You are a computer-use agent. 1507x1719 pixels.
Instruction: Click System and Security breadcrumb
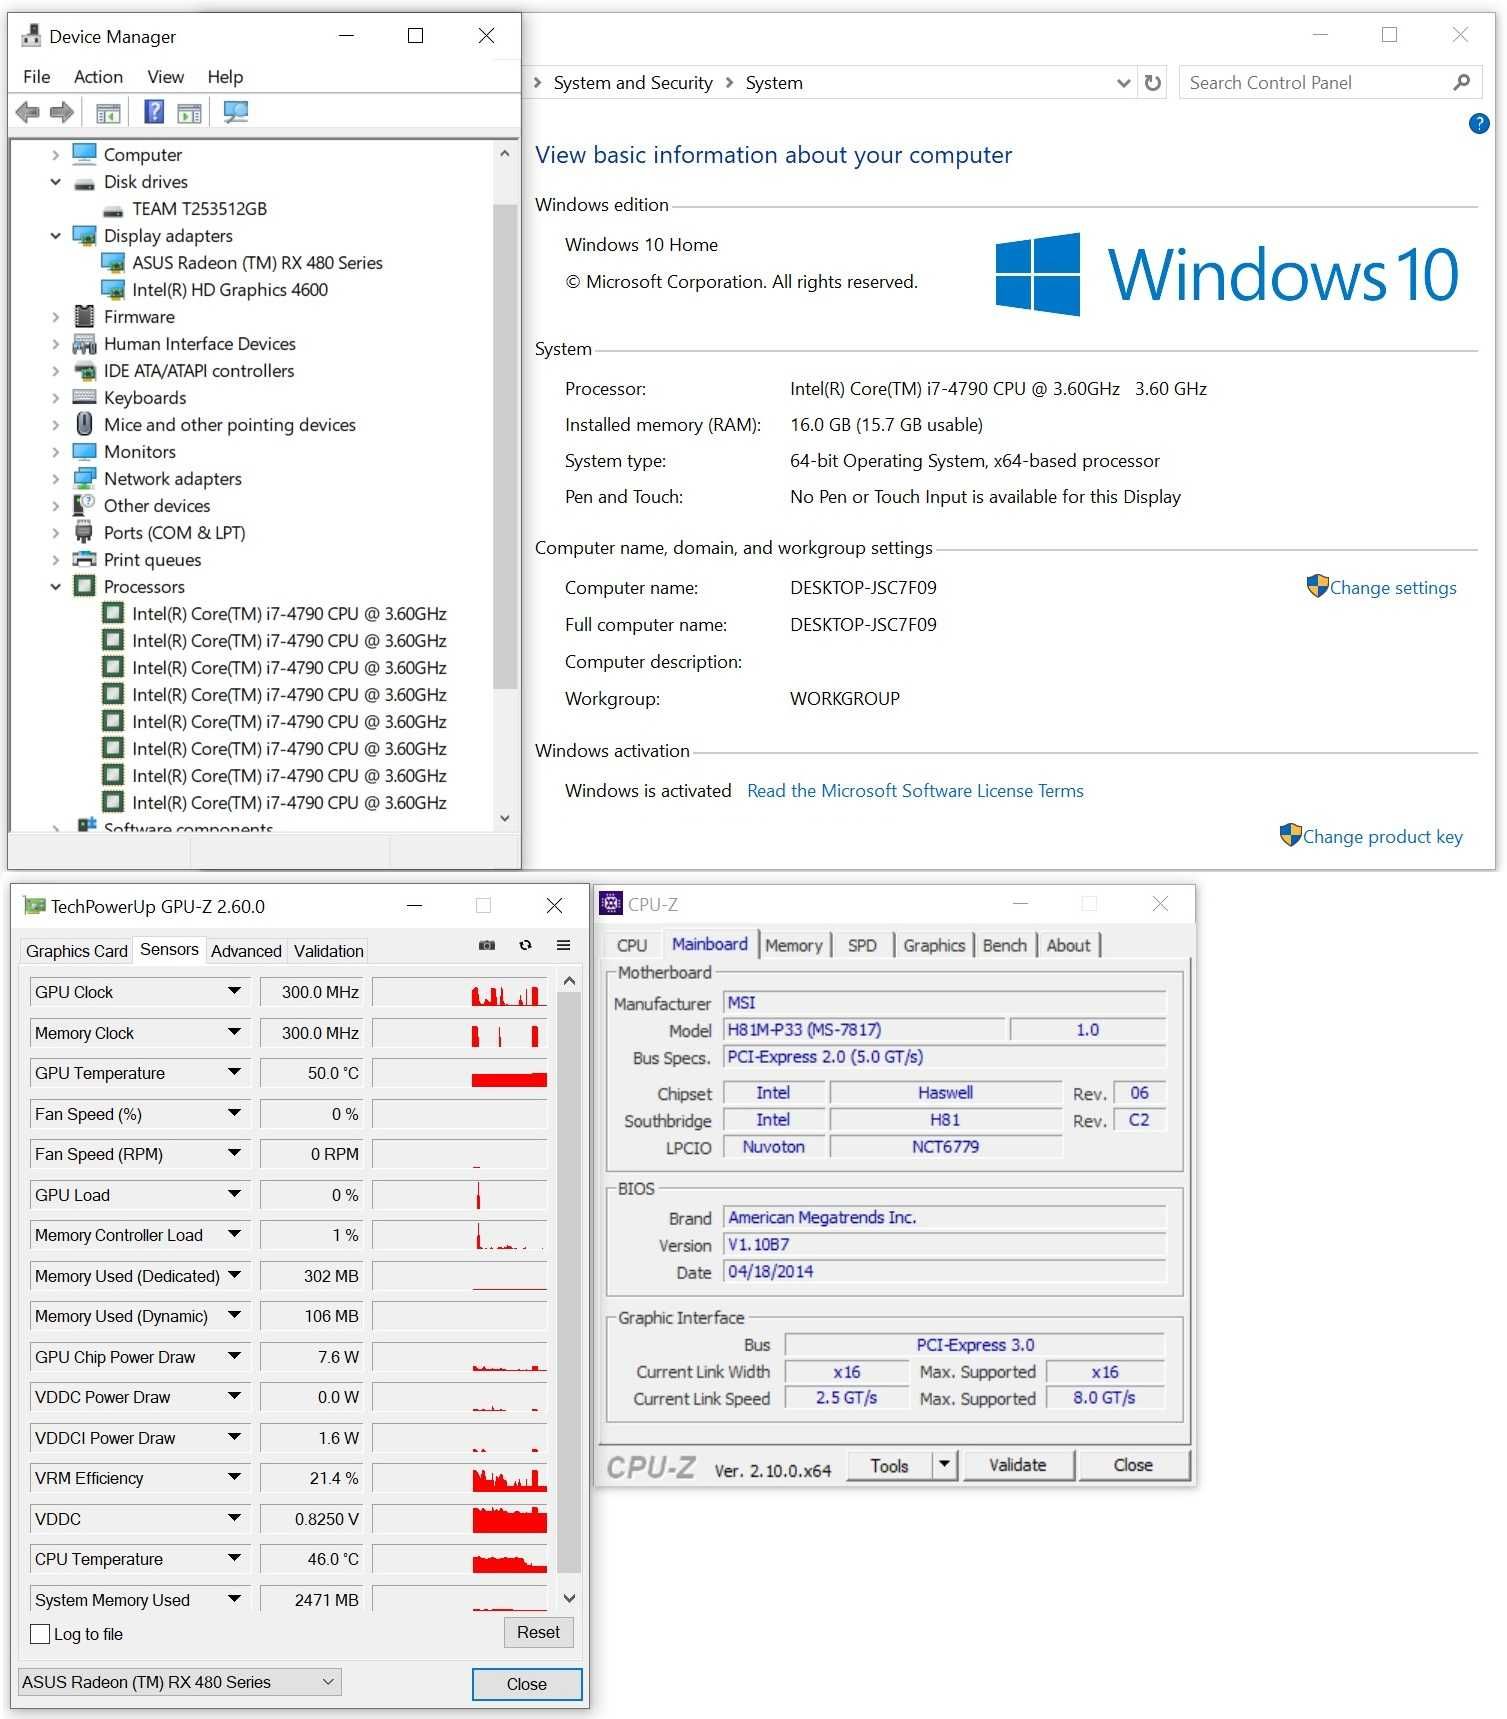[633, 83]
